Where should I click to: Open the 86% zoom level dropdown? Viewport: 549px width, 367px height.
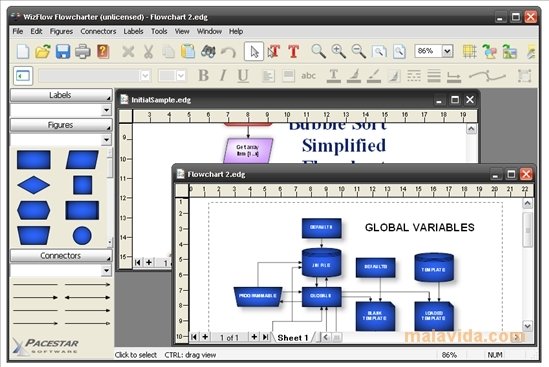(x=447, y=51)
